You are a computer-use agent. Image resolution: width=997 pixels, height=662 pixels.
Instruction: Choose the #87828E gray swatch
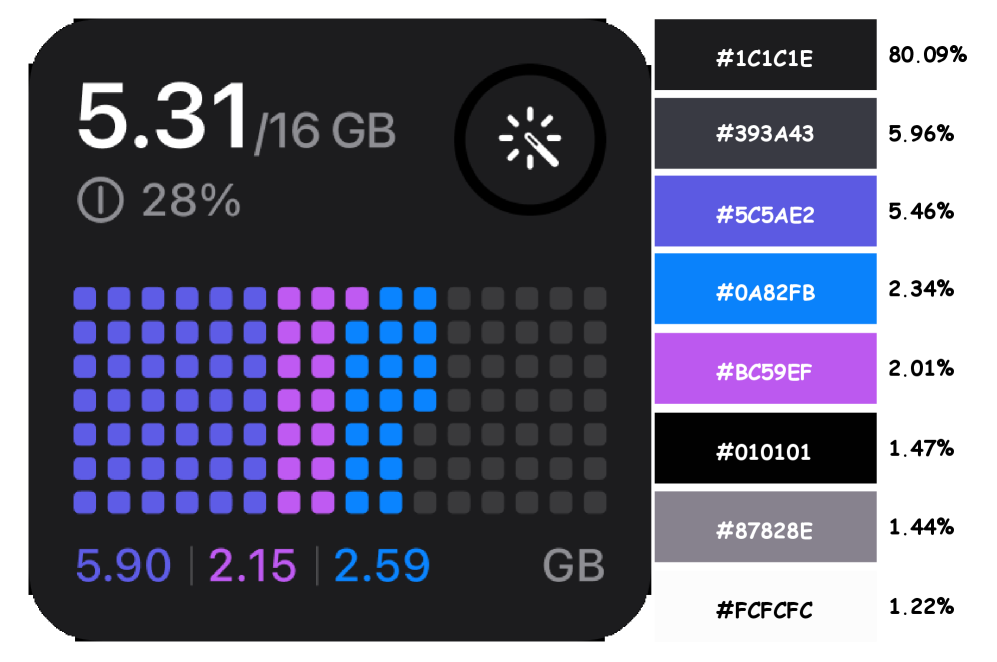click(x=765, y=527)
